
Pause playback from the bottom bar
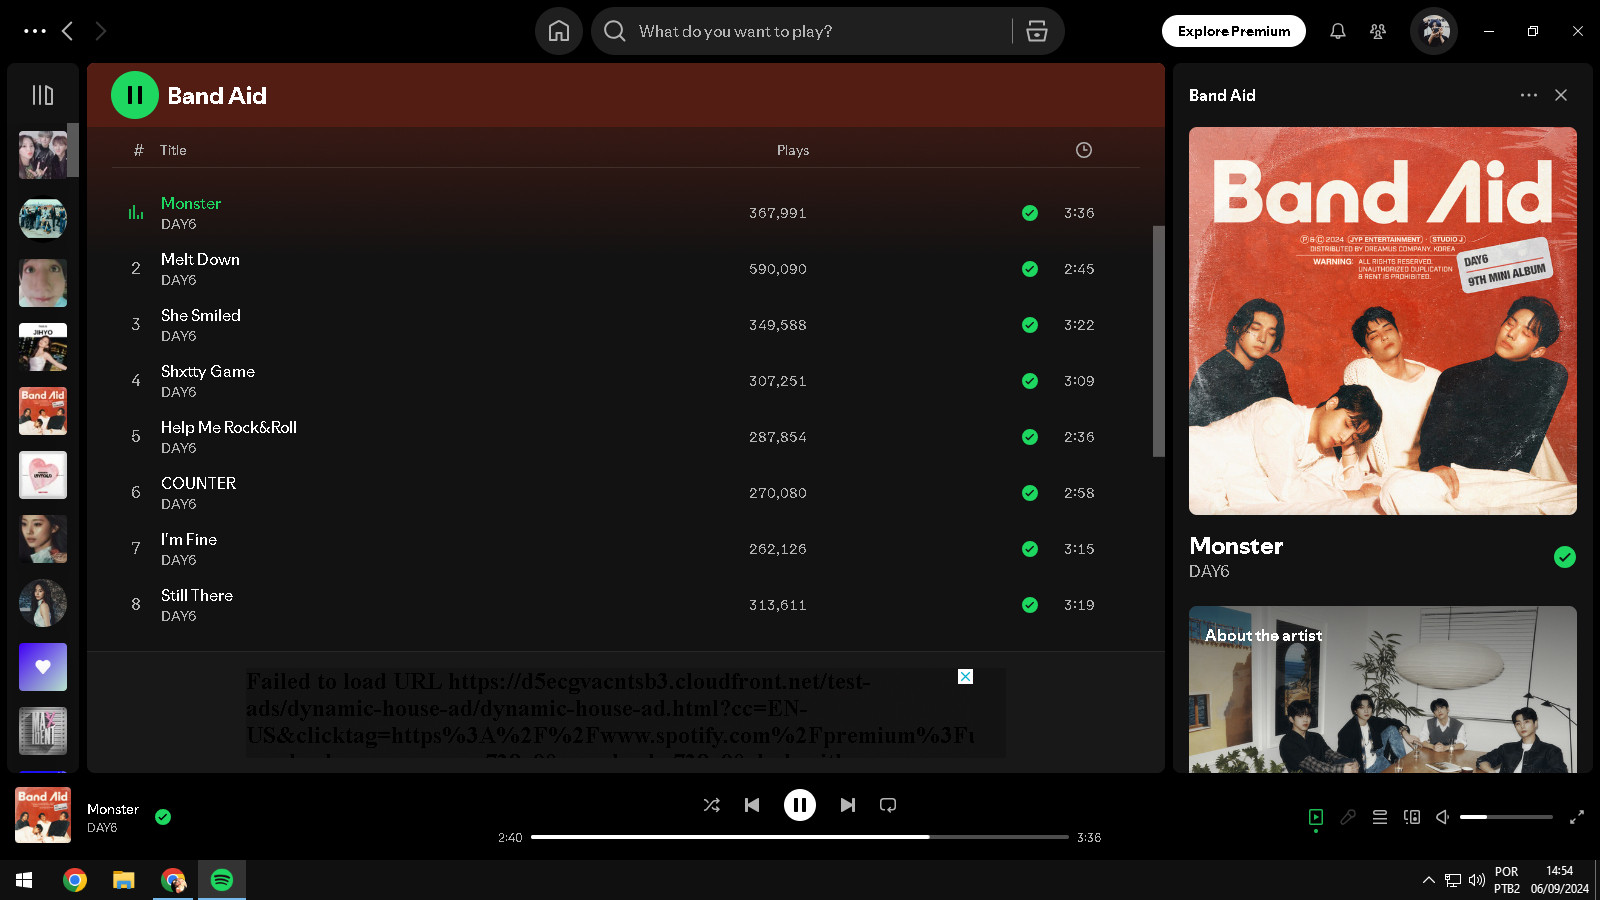click(800, 805)
